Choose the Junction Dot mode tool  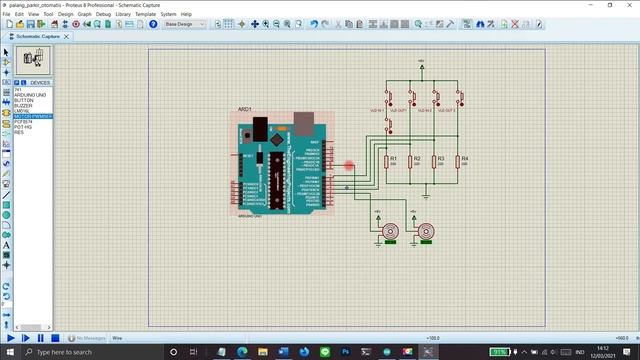(6, 72)
